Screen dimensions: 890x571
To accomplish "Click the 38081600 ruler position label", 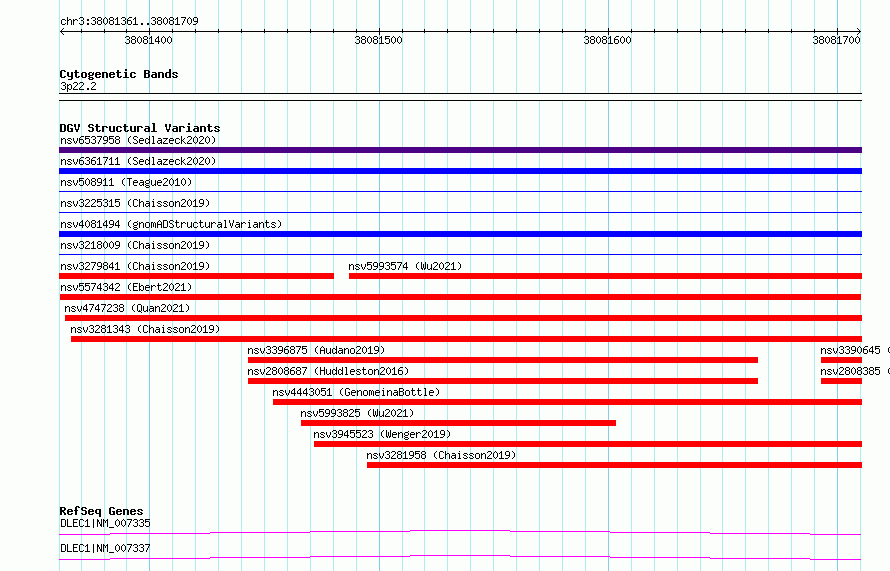I will (x=607, y=40).
